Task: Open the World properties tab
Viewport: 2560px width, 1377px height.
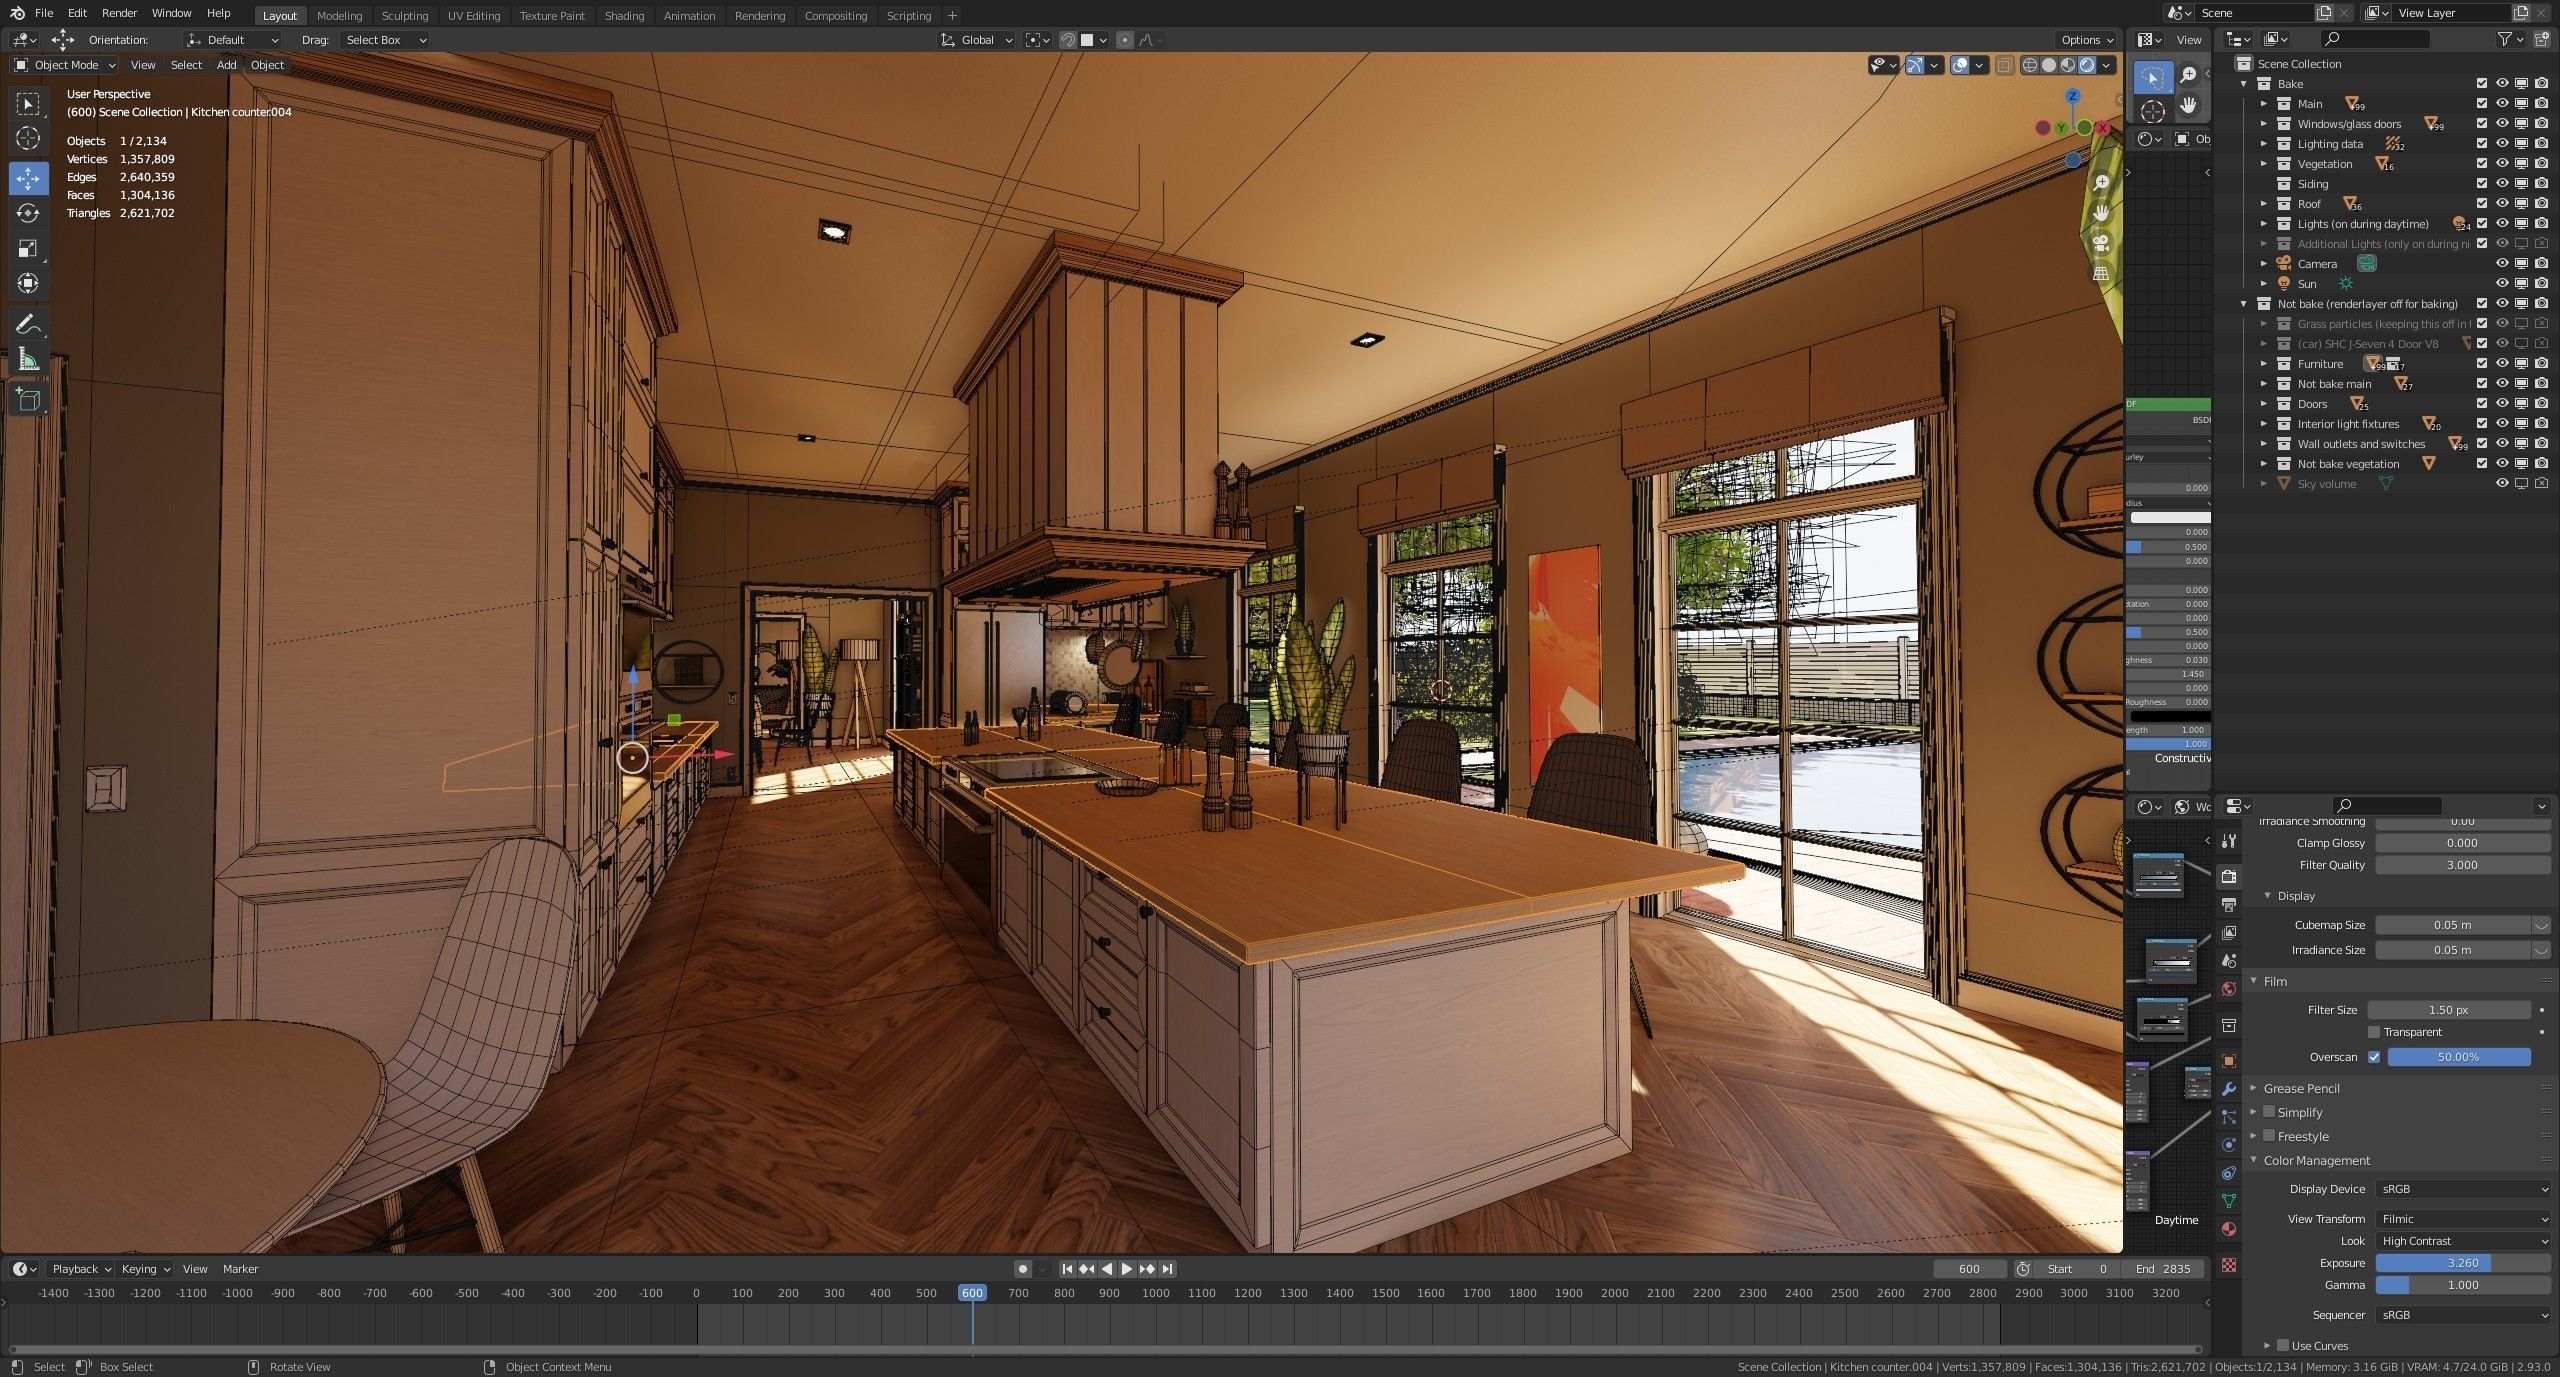Action: pos(2229,989)
